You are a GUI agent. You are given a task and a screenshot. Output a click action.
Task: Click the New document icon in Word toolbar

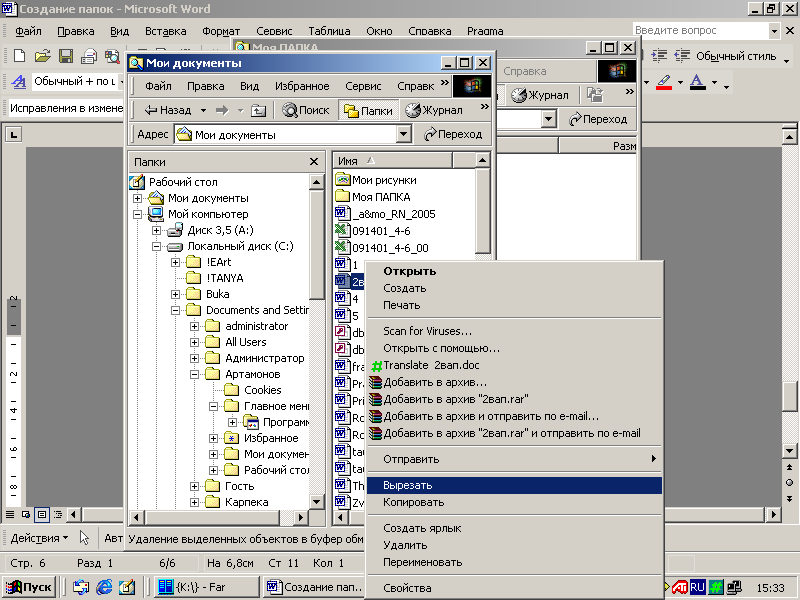coord(19,56)
